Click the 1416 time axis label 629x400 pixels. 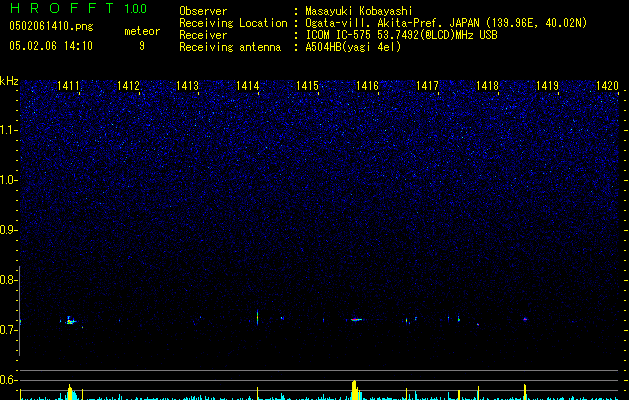pyautogui.click(x=367, y=86)
